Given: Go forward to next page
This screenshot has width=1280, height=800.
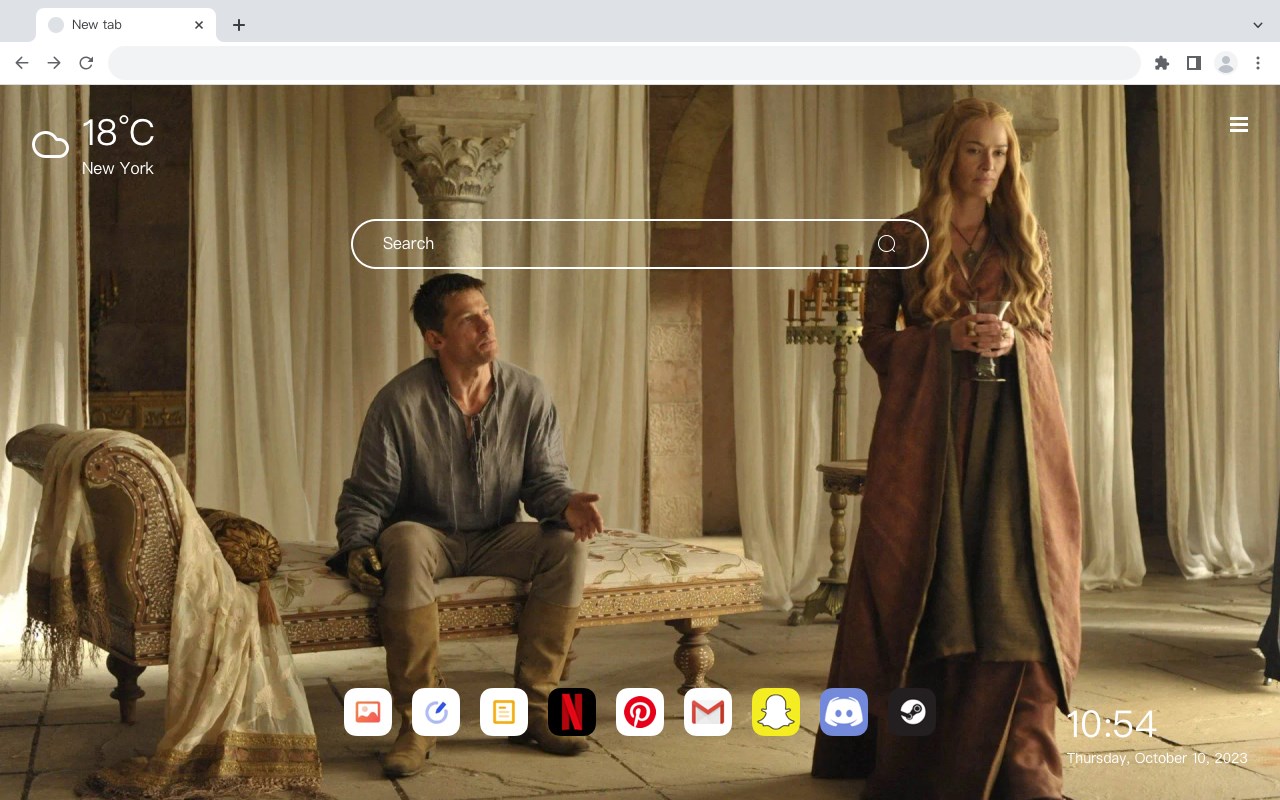Looking at the screenshot, I should pyautogui.click(x=54, y=63).
